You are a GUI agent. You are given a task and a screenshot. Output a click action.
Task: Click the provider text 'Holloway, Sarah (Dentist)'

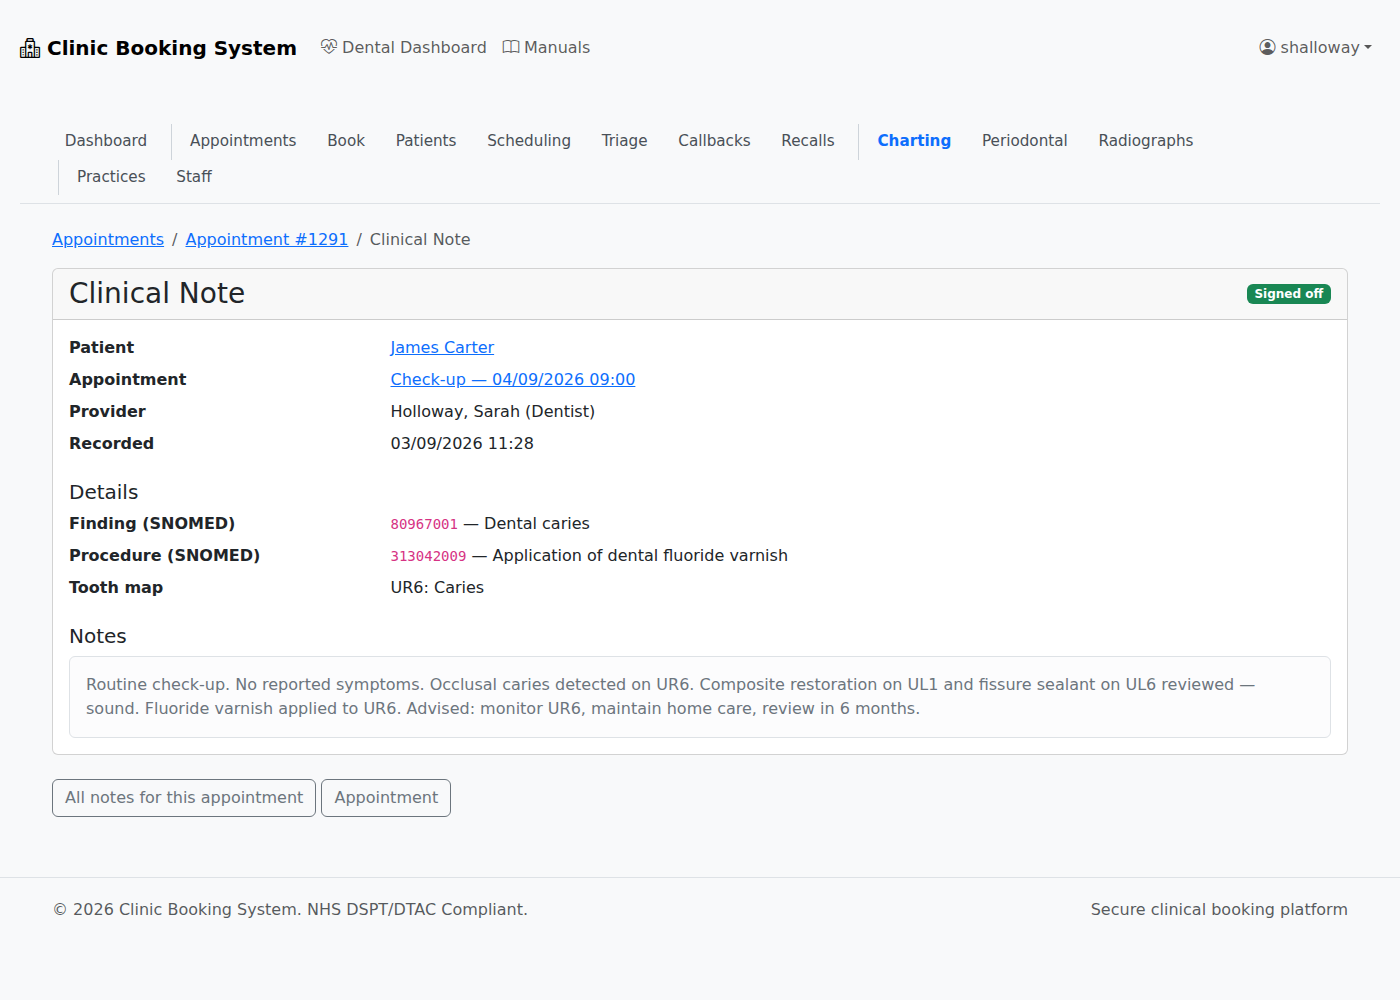click(x=493, y=412)
